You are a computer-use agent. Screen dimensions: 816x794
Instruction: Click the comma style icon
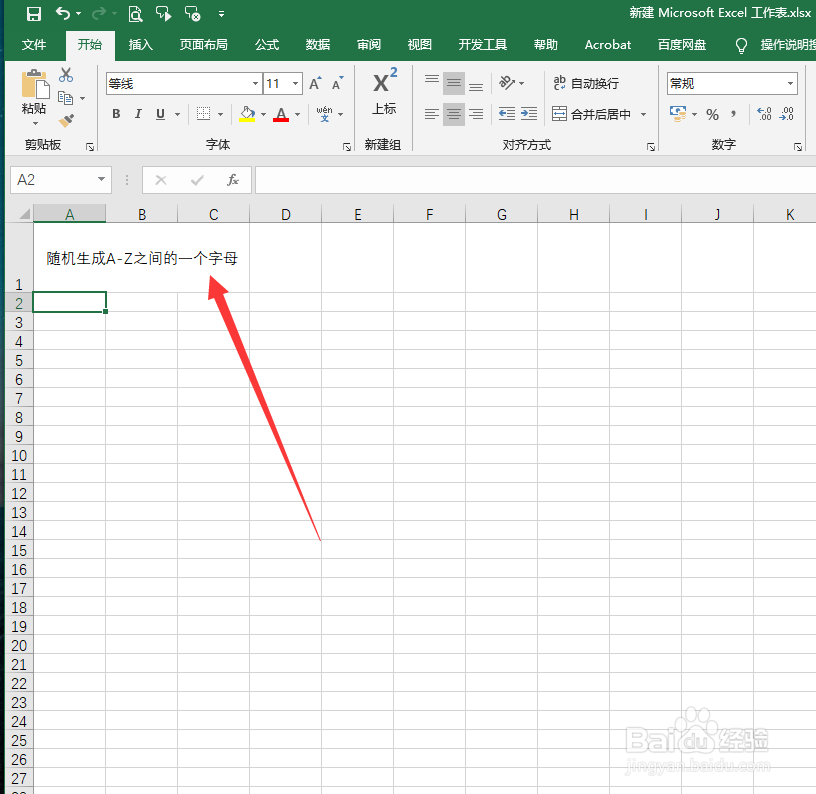(x=733, y=114)
